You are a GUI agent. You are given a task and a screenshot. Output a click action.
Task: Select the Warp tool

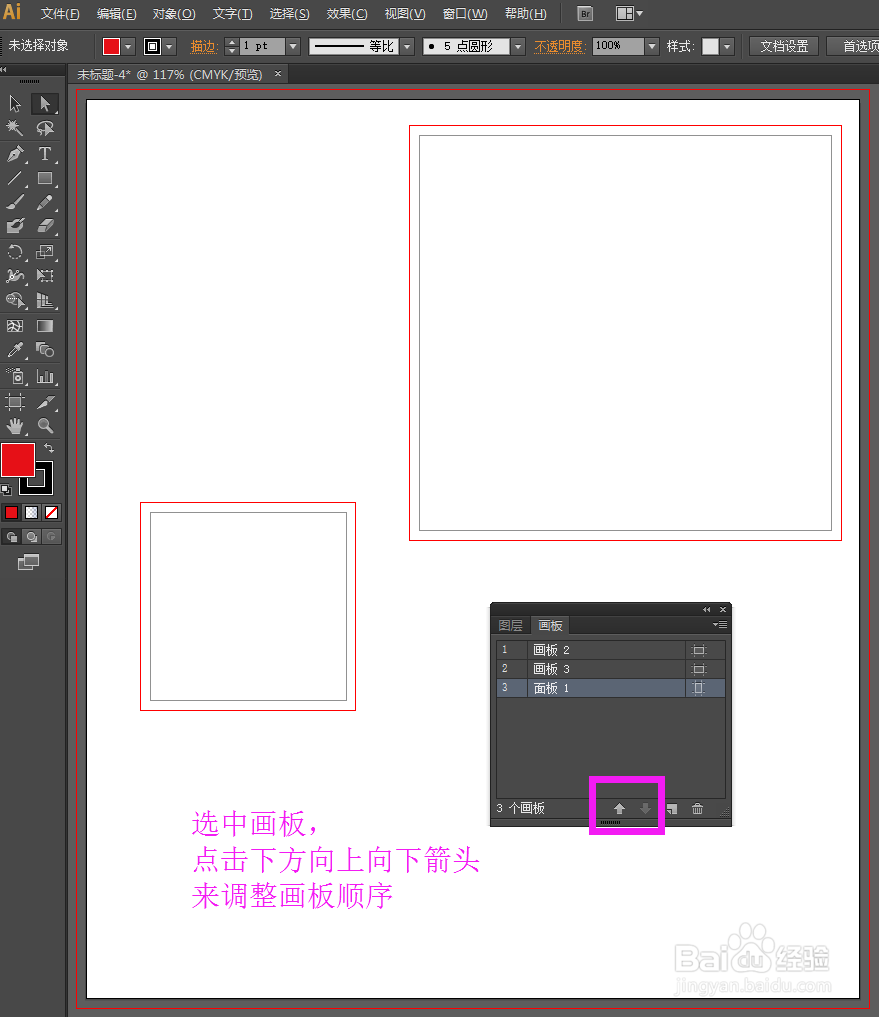coord(15,276)
